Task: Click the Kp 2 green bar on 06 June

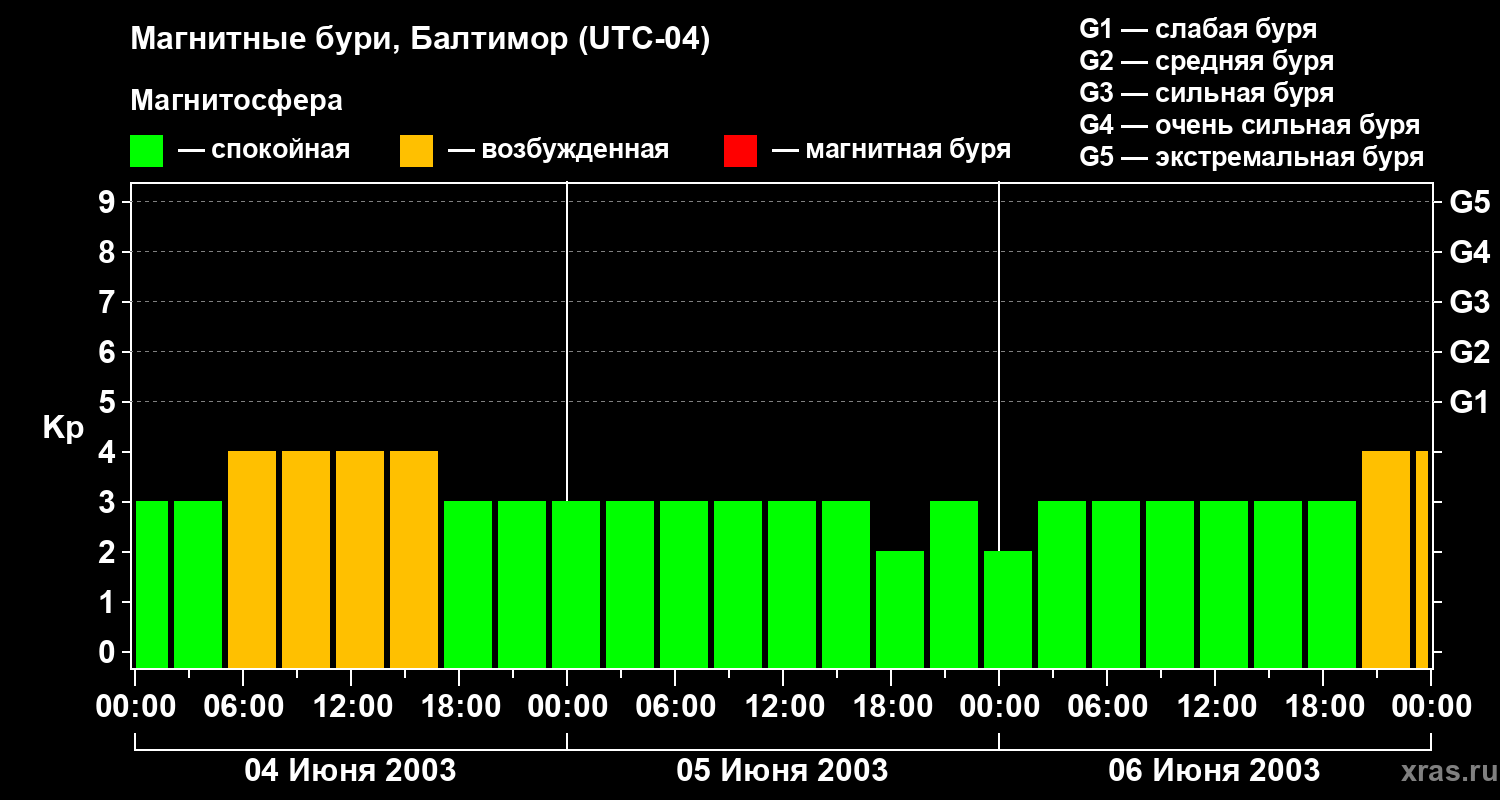Action: click(1007, 609)
